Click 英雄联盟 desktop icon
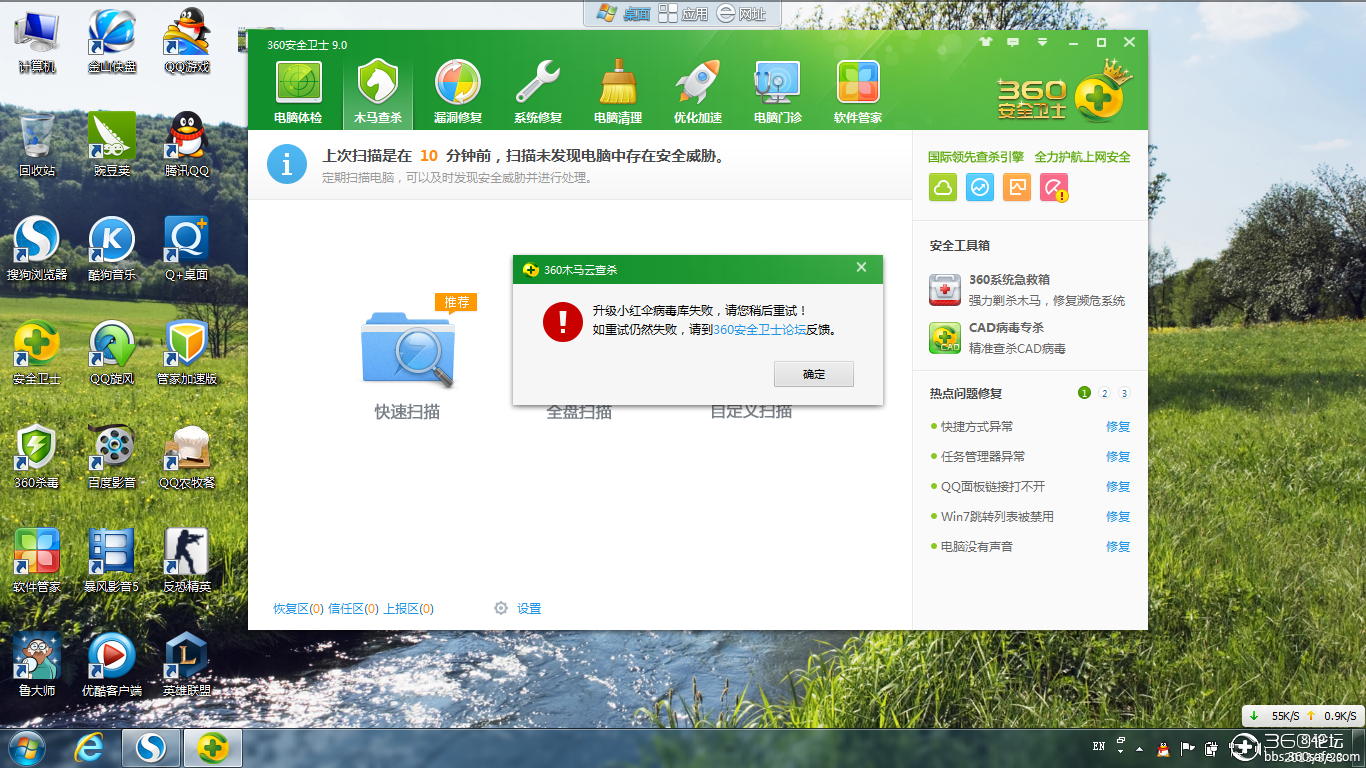The height and width of the screenshot is (768, 1366). pos(187,665)
